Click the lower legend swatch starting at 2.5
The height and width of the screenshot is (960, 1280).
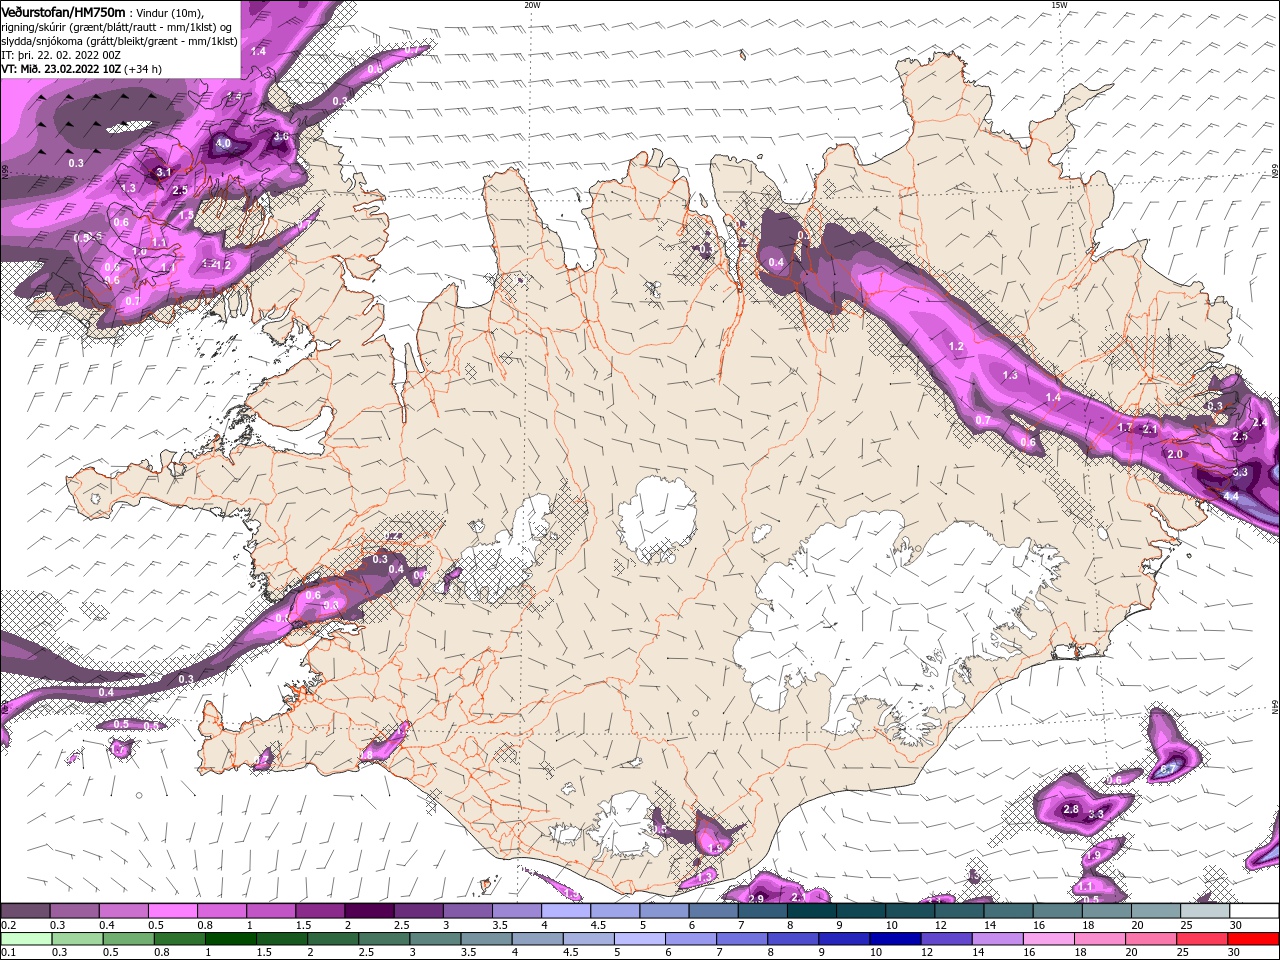coord(382,939)
